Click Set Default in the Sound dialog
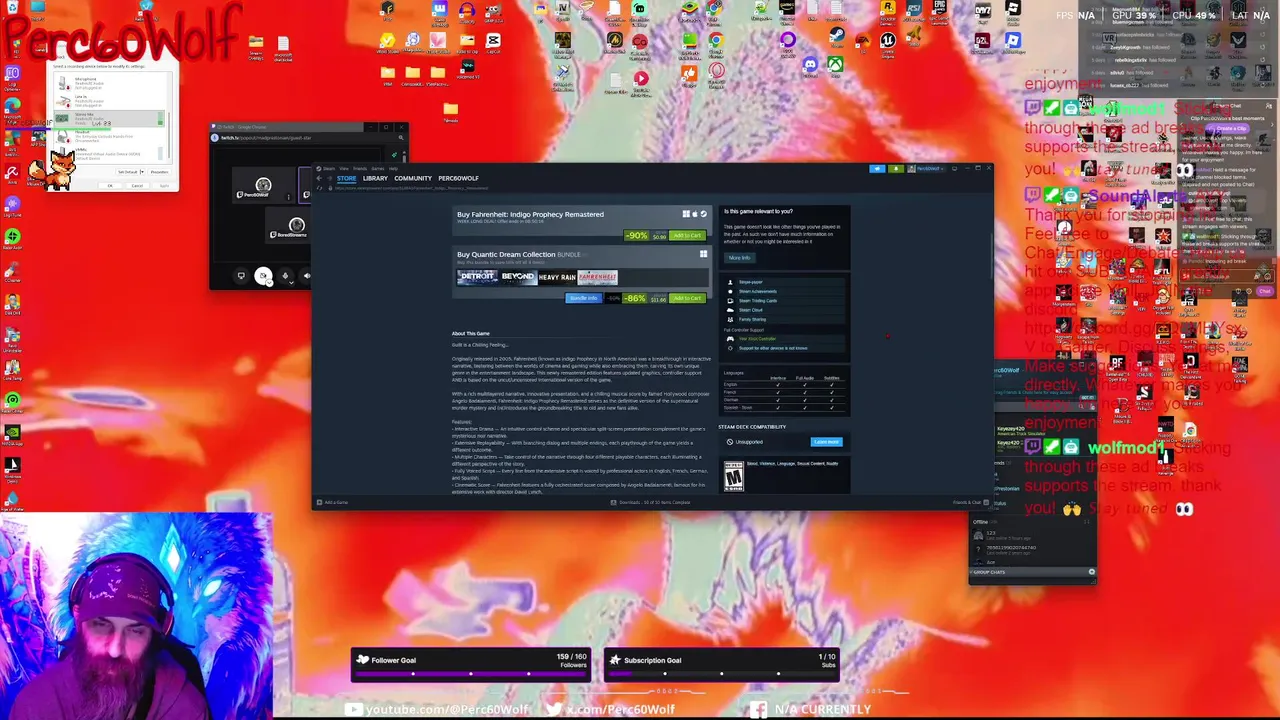This screenshot has width=1280, height=720. pos(128,172)
